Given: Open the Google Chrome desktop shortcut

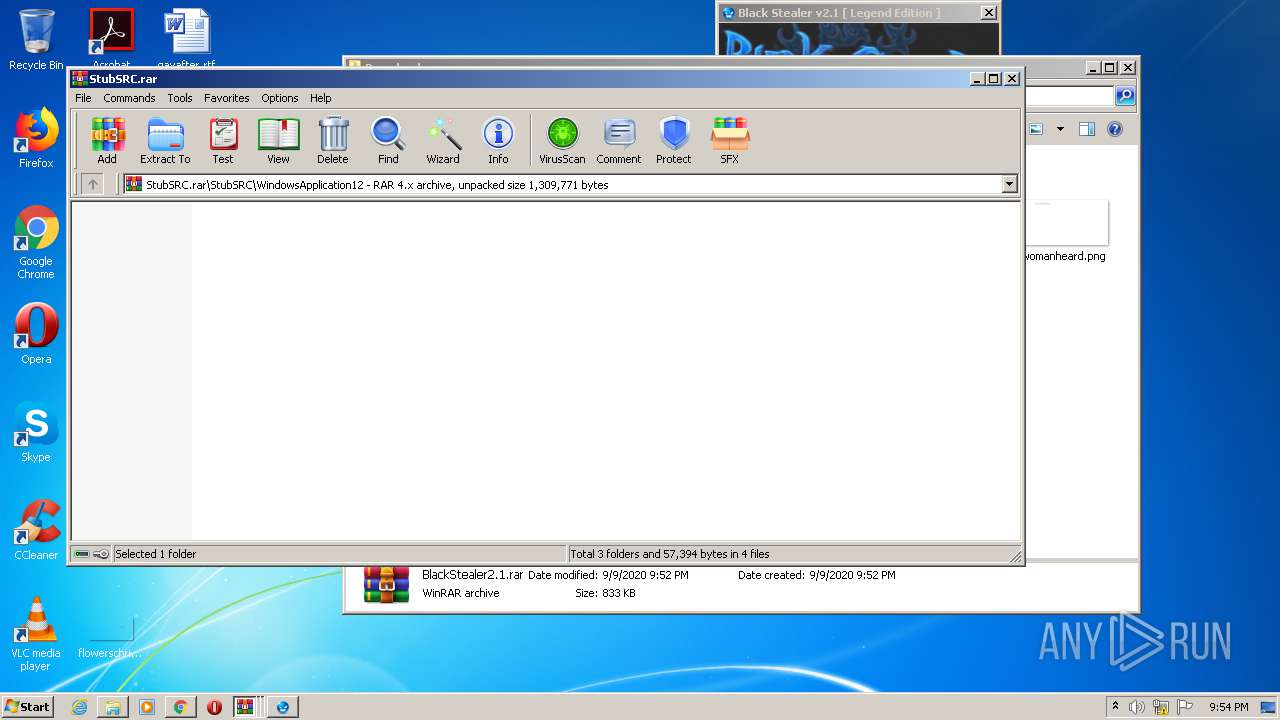Looking at the screenshot, I should point(36,243).
